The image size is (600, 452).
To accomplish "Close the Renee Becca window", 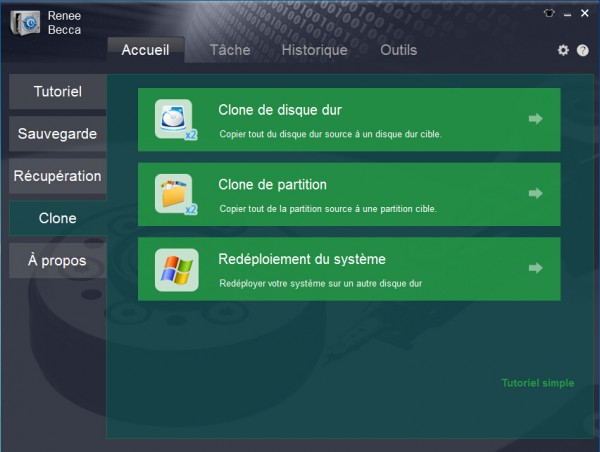I will click(585, 13).
